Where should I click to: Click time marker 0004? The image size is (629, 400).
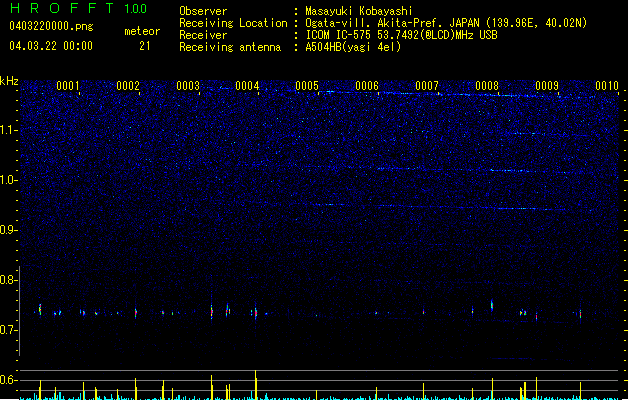point(248,85)
